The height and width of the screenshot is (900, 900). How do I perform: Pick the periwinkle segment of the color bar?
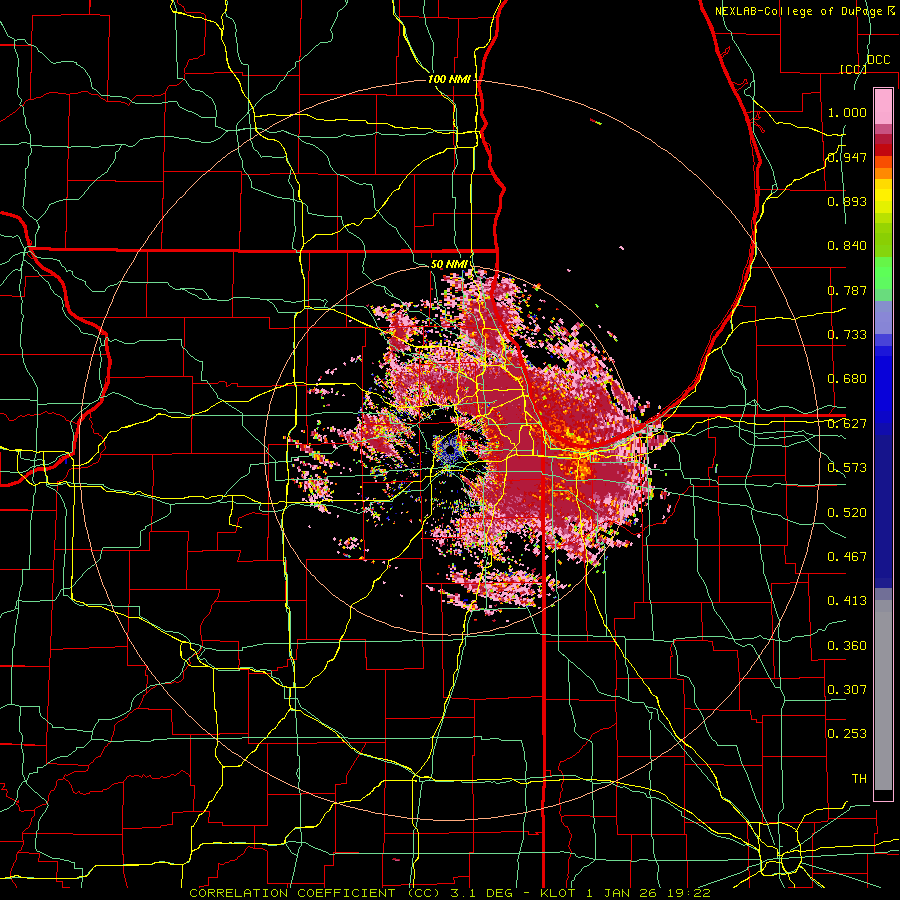[x=883, y=317]
